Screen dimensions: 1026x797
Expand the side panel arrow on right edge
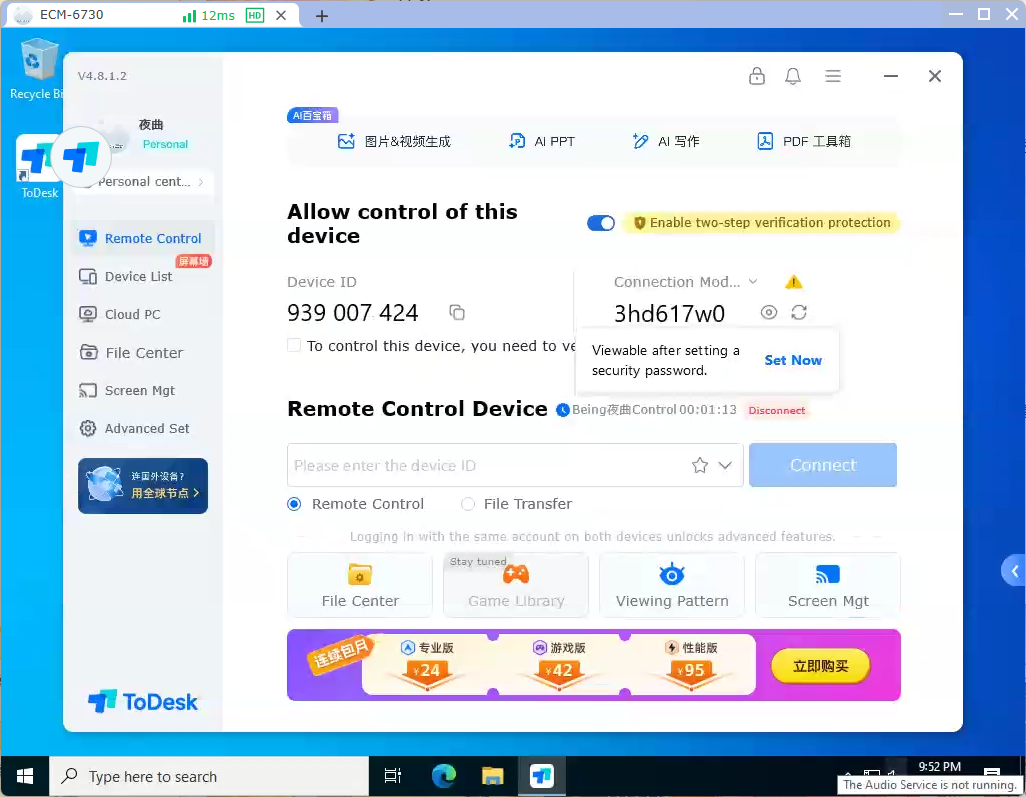click(x=1014, y=571)
